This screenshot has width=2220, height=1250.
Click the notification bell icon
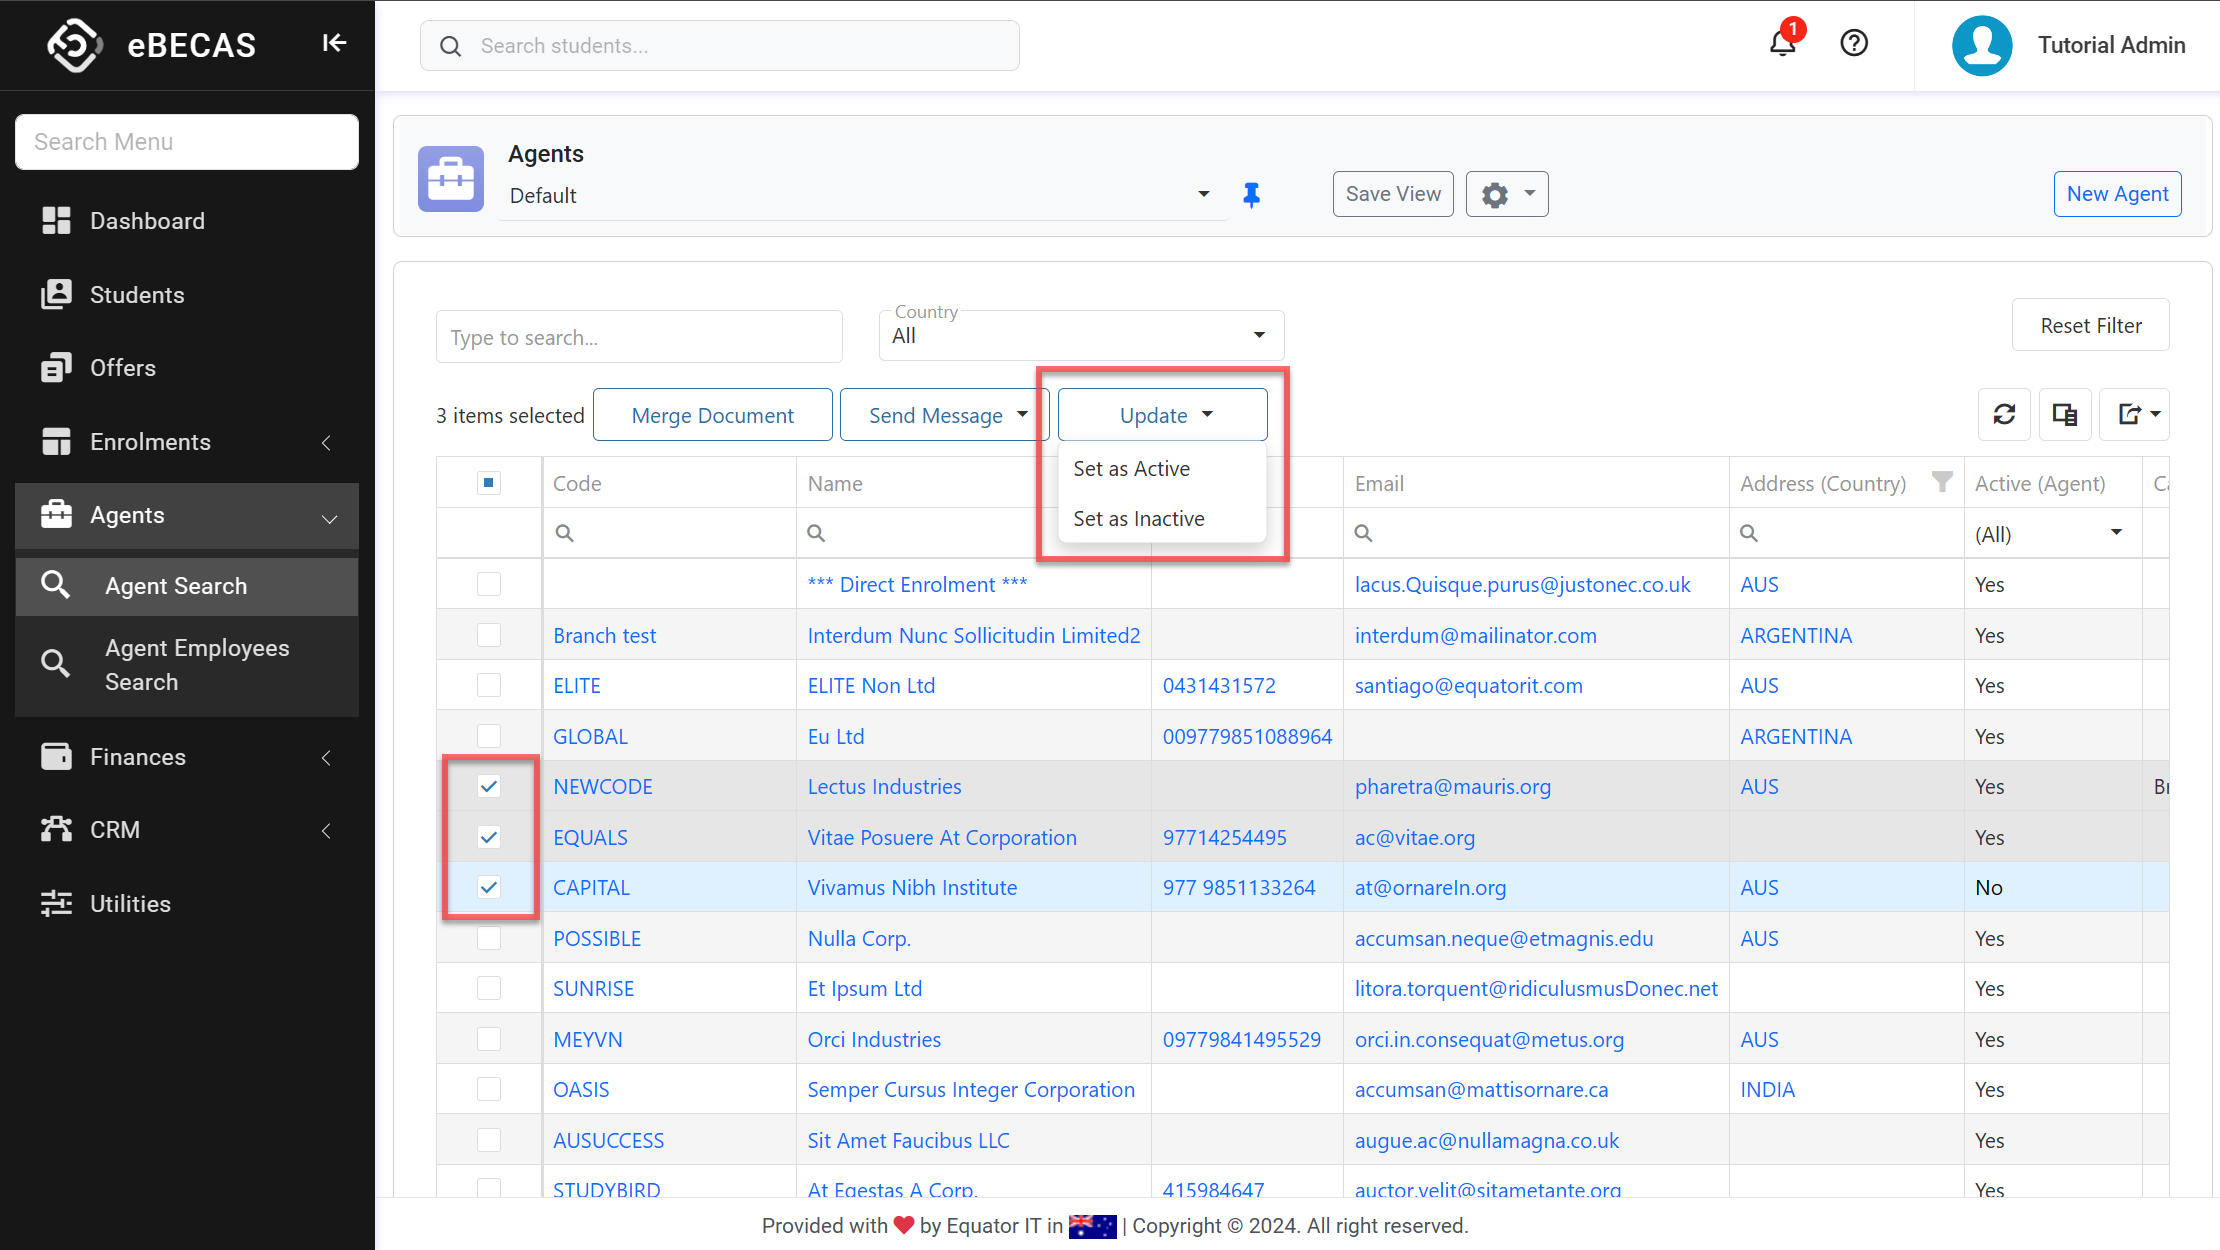click(x=1782, y=44)
